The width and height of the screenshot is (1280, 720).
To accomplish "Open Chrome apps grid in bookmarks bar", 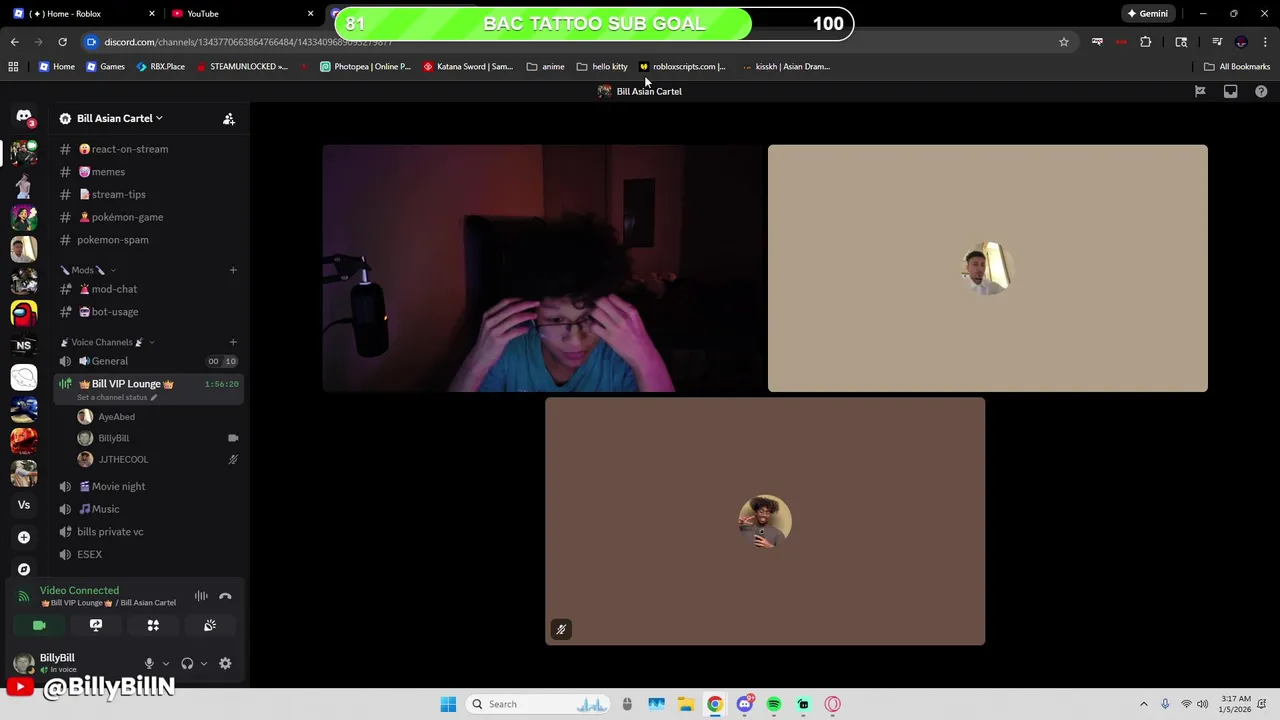I will (x=13, y=67).
